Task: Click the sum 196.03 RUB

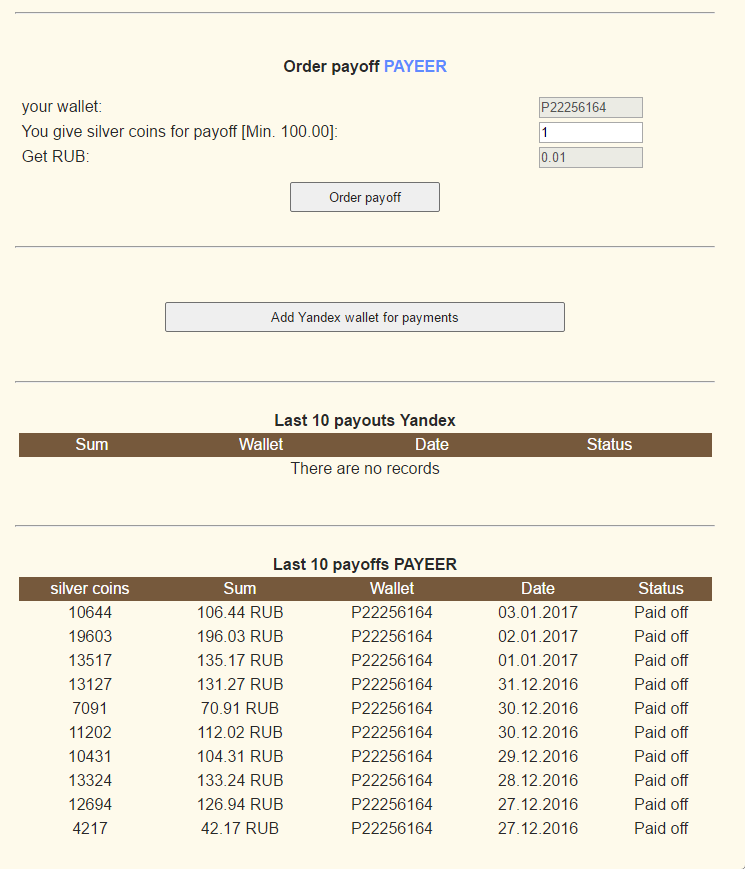Action: tap(240, 636)
